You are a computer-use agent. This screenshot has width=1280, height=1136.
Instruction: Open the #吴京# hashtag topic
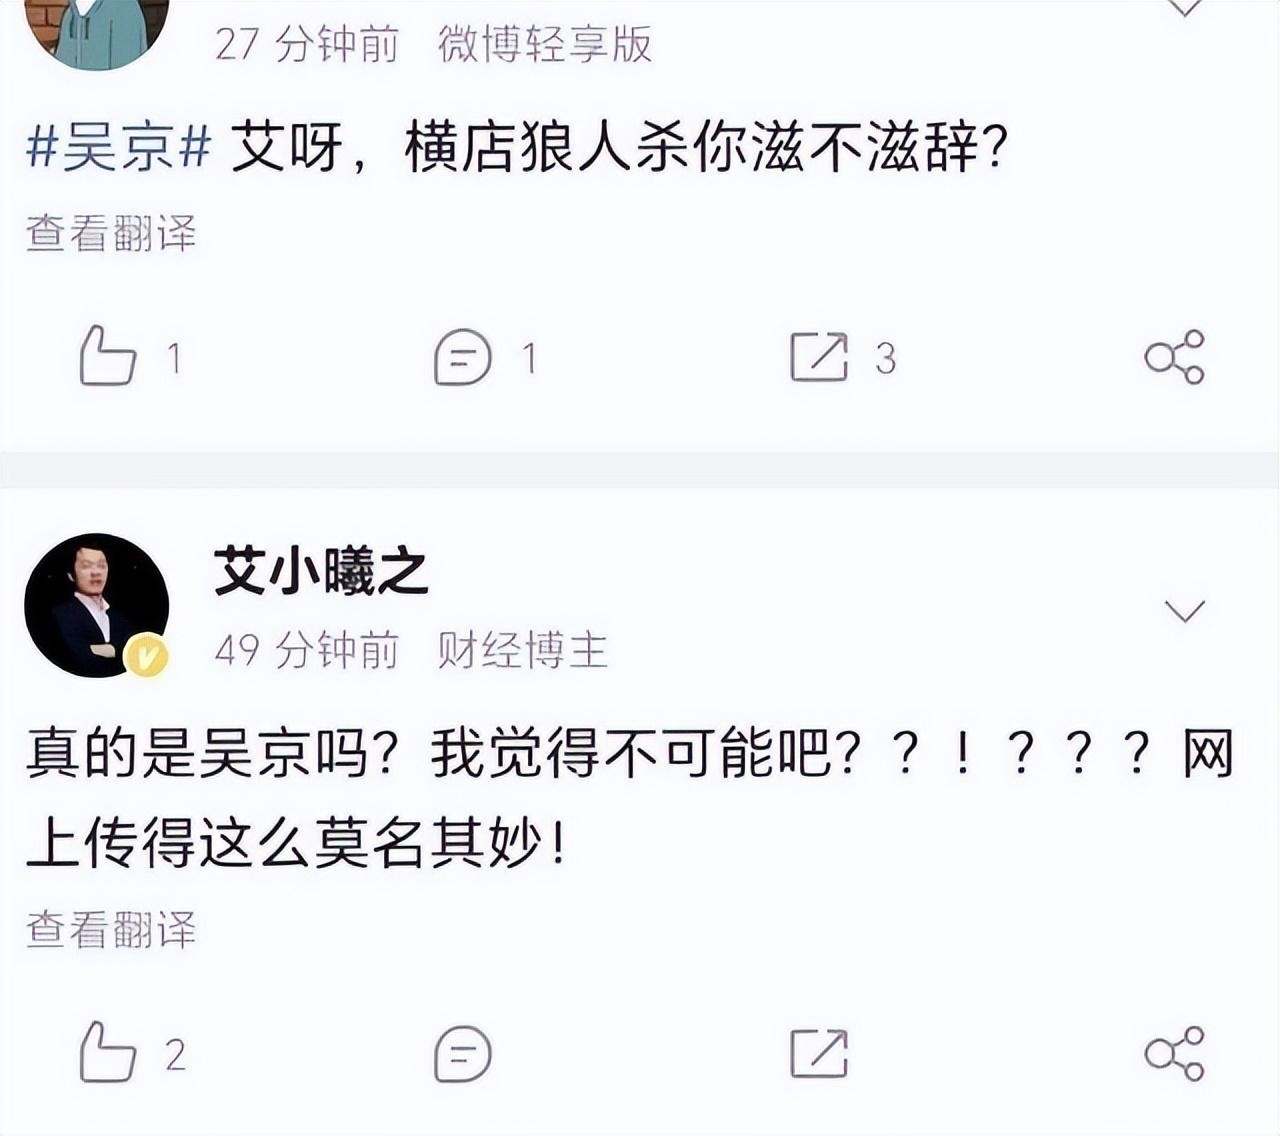119,148
